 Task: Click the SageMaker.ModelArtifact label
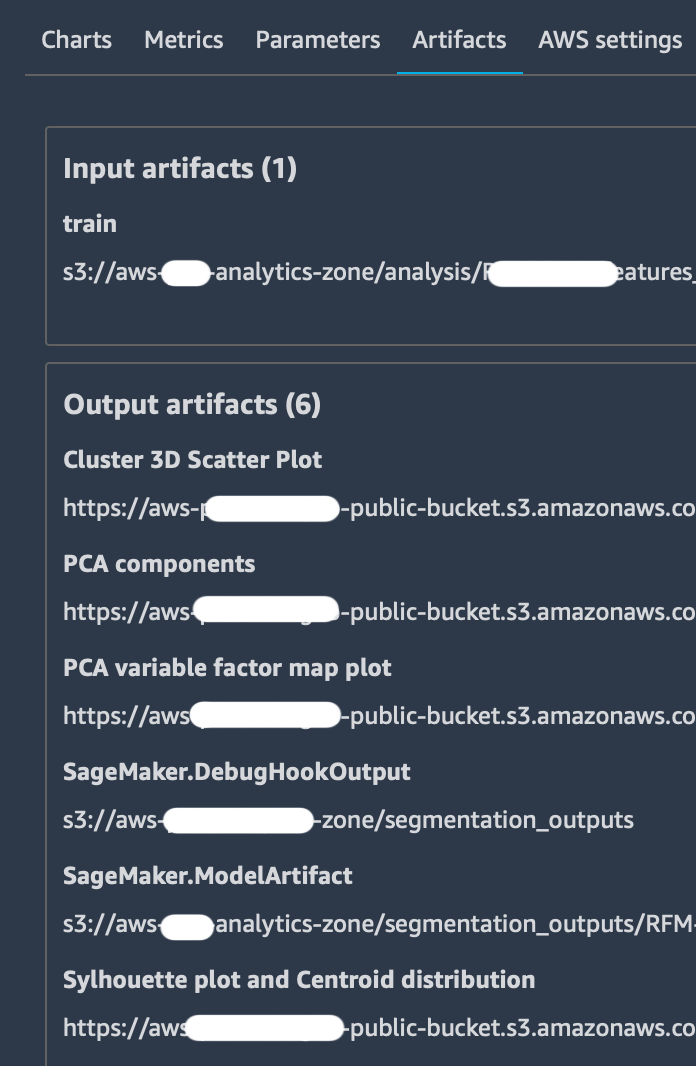point(208,876)
